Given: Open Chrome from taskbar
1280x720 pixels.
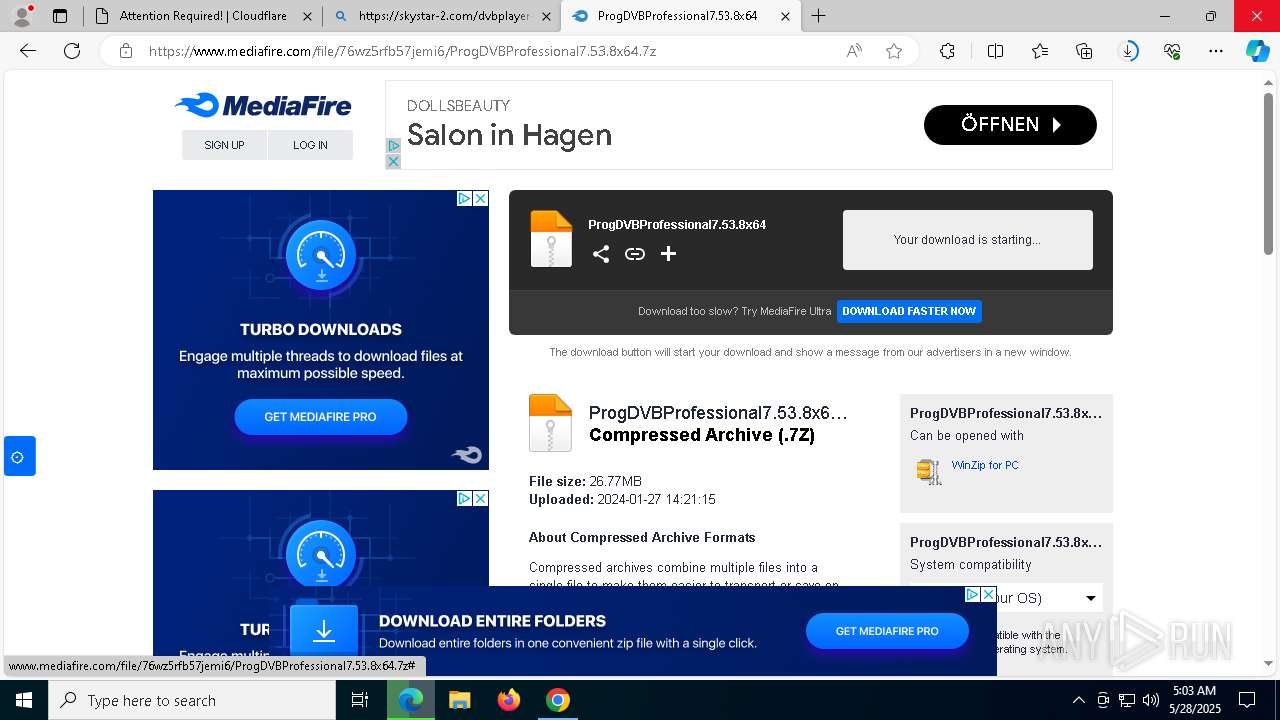Looking at the screenshot, I should (x=558, y=700).
